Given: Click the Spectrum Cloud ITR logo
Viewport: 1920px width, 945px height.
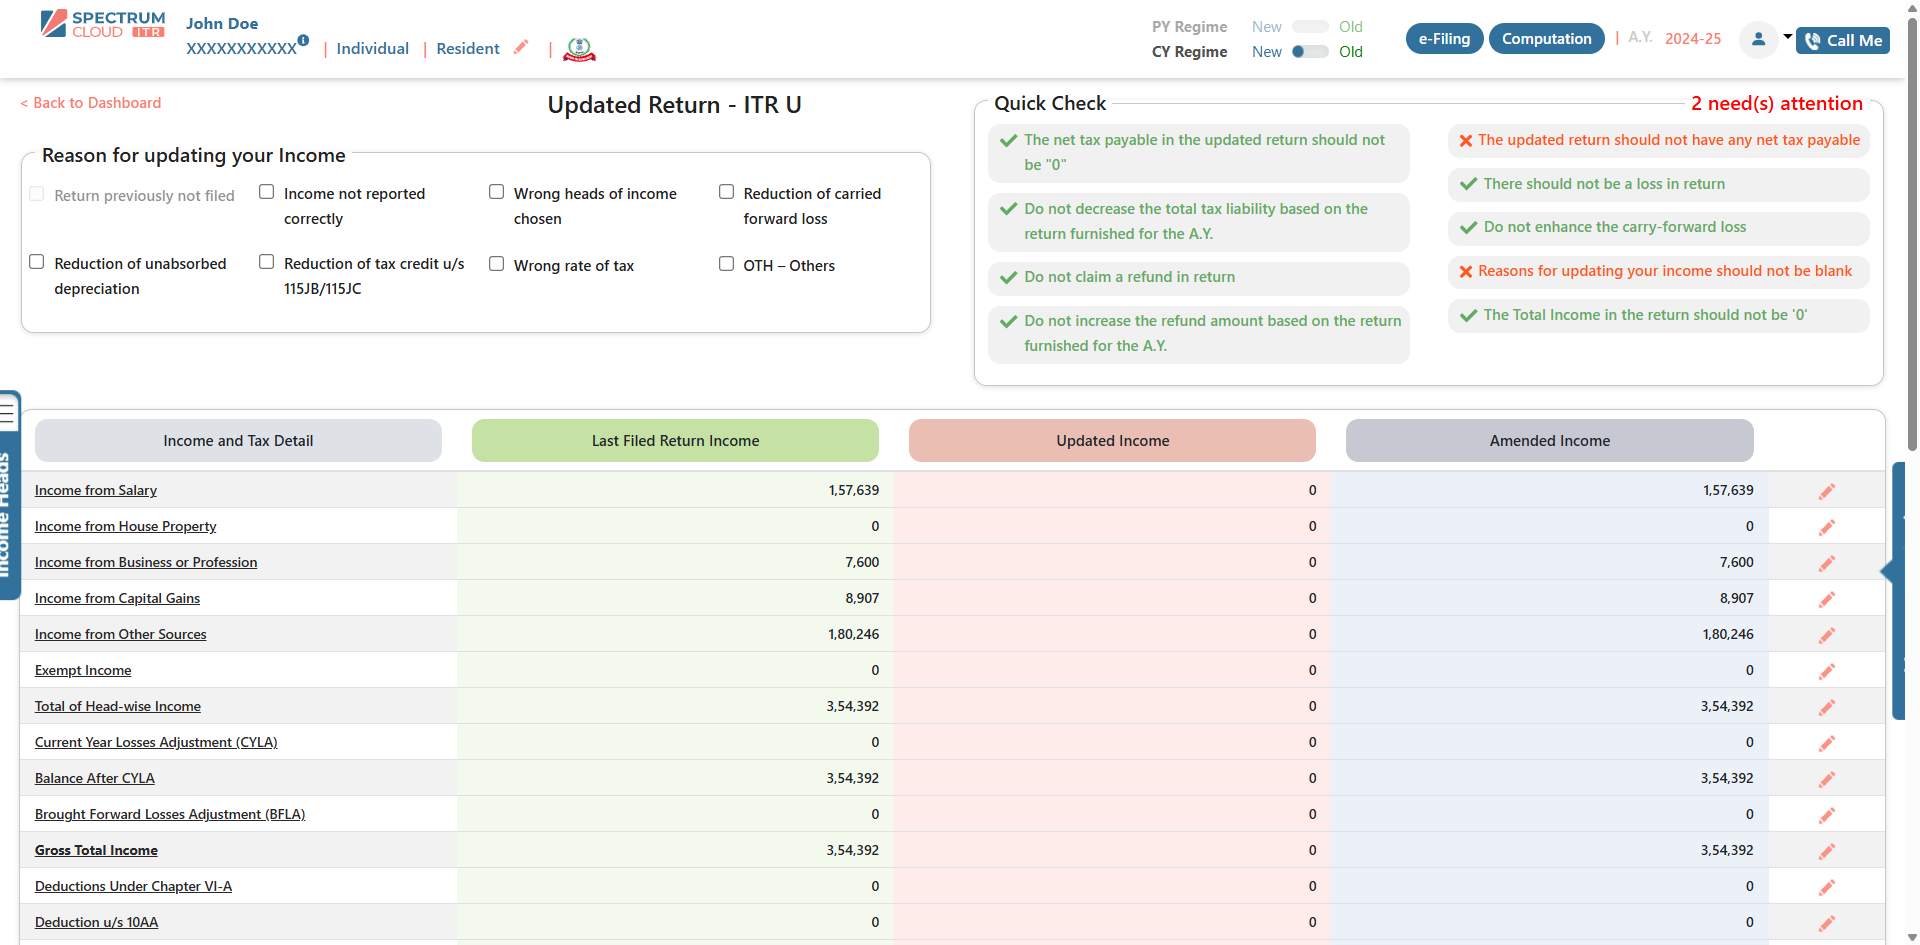Looking at the screenshot, I should [x=101, y=24].
